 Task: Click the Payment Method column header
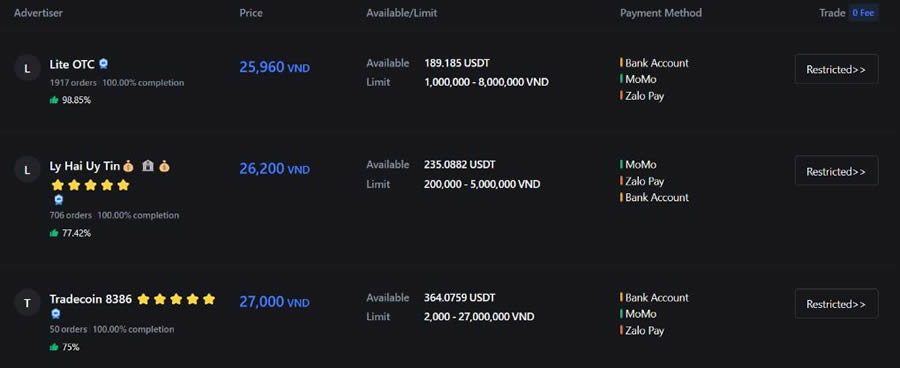pos(661,13)
